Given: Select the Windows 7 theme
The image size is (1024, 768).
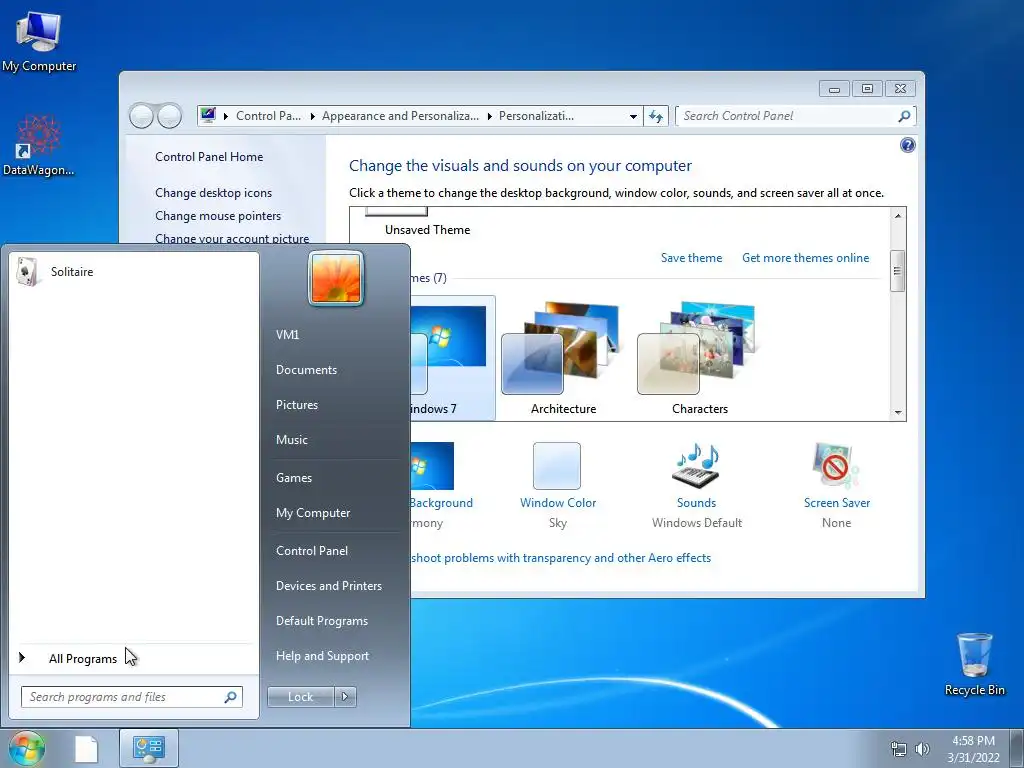Looking at the screenshot, I should pyautogui.click(x=452, y=358).
